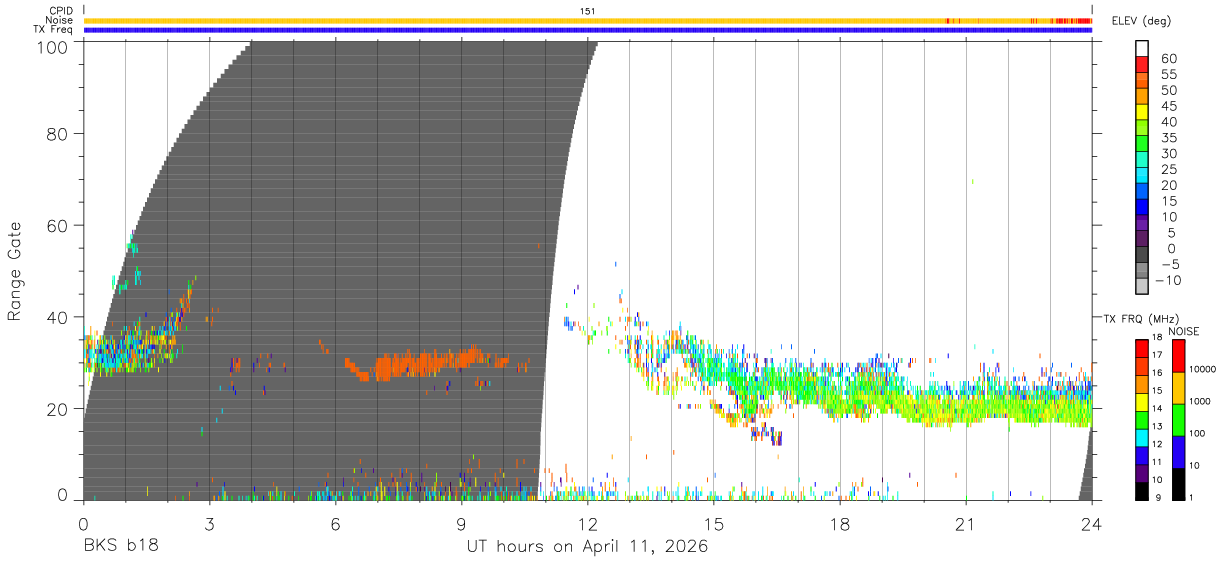Click the CPID value '151'
This screenshot has height=567, width=1228.
(x=588, y=11)
